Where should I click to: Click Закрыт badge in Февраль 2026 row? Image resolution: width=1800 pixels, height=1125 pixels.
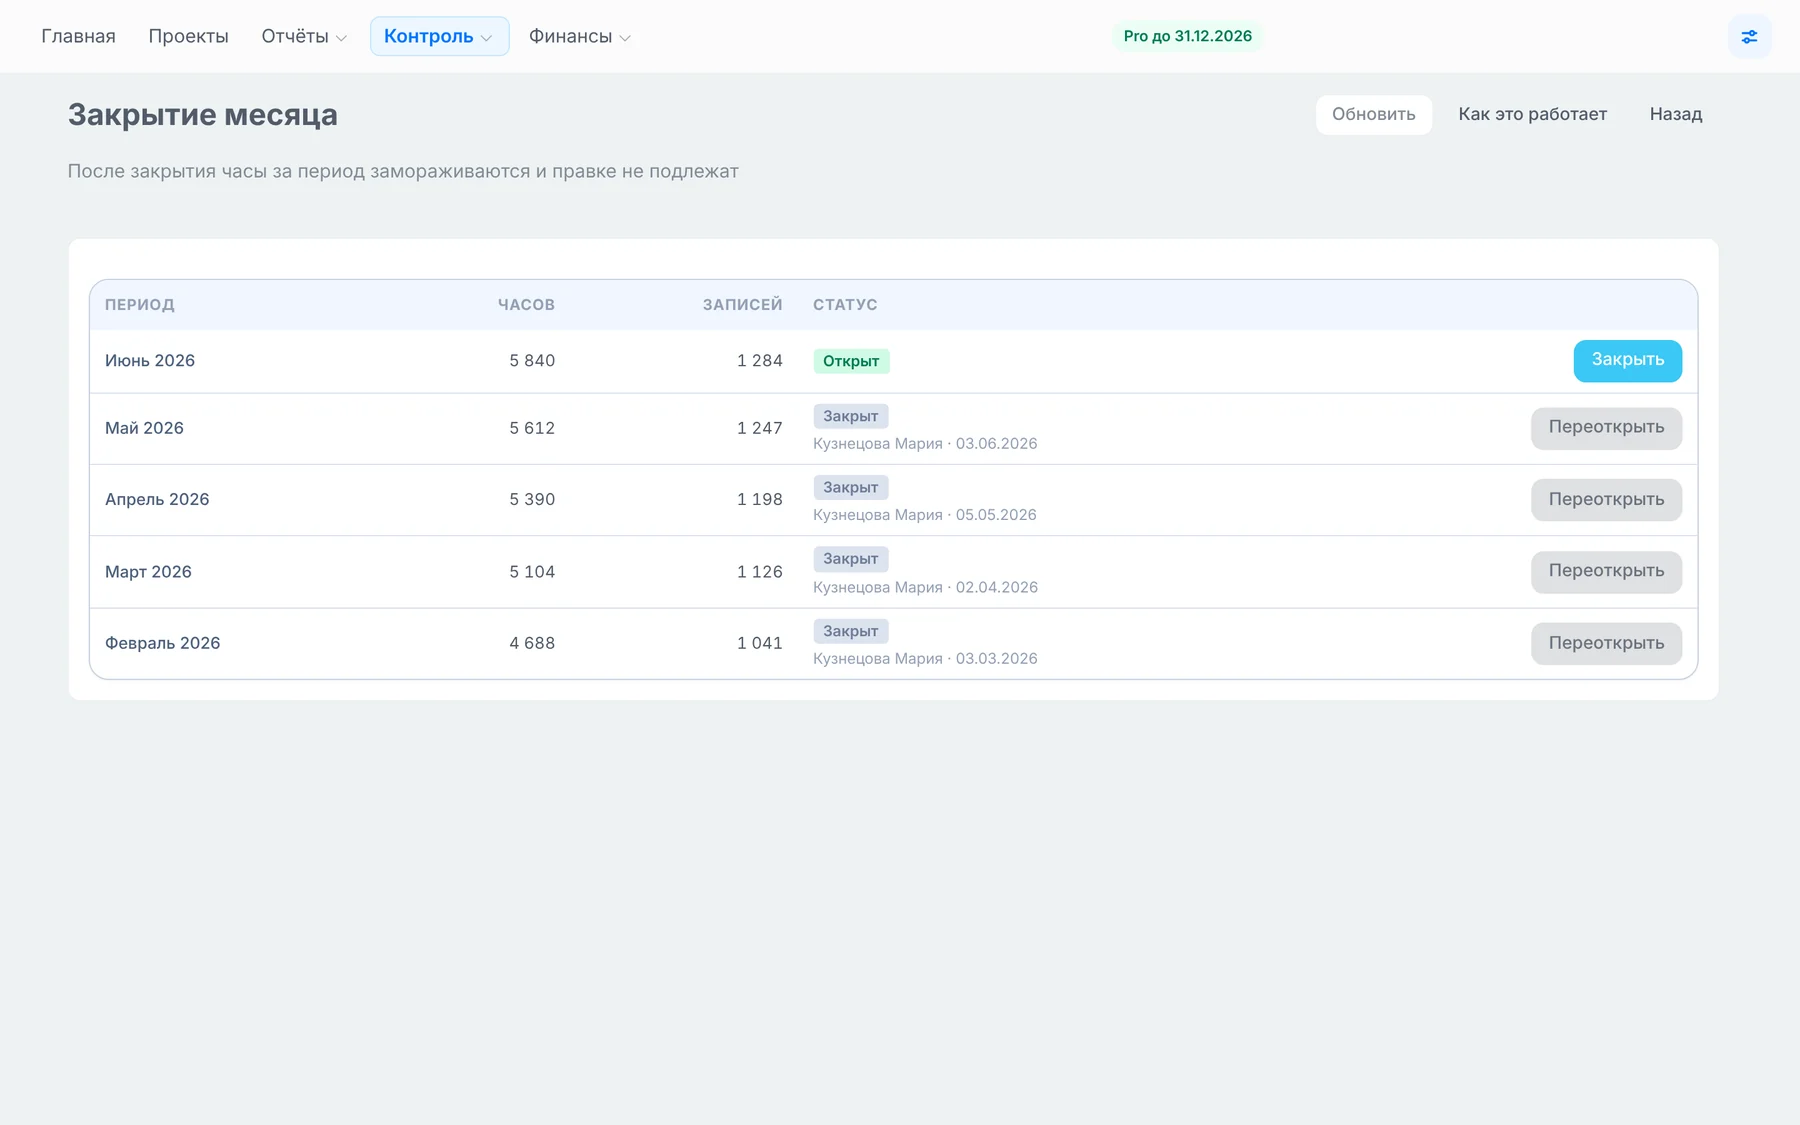pos(850,631)
